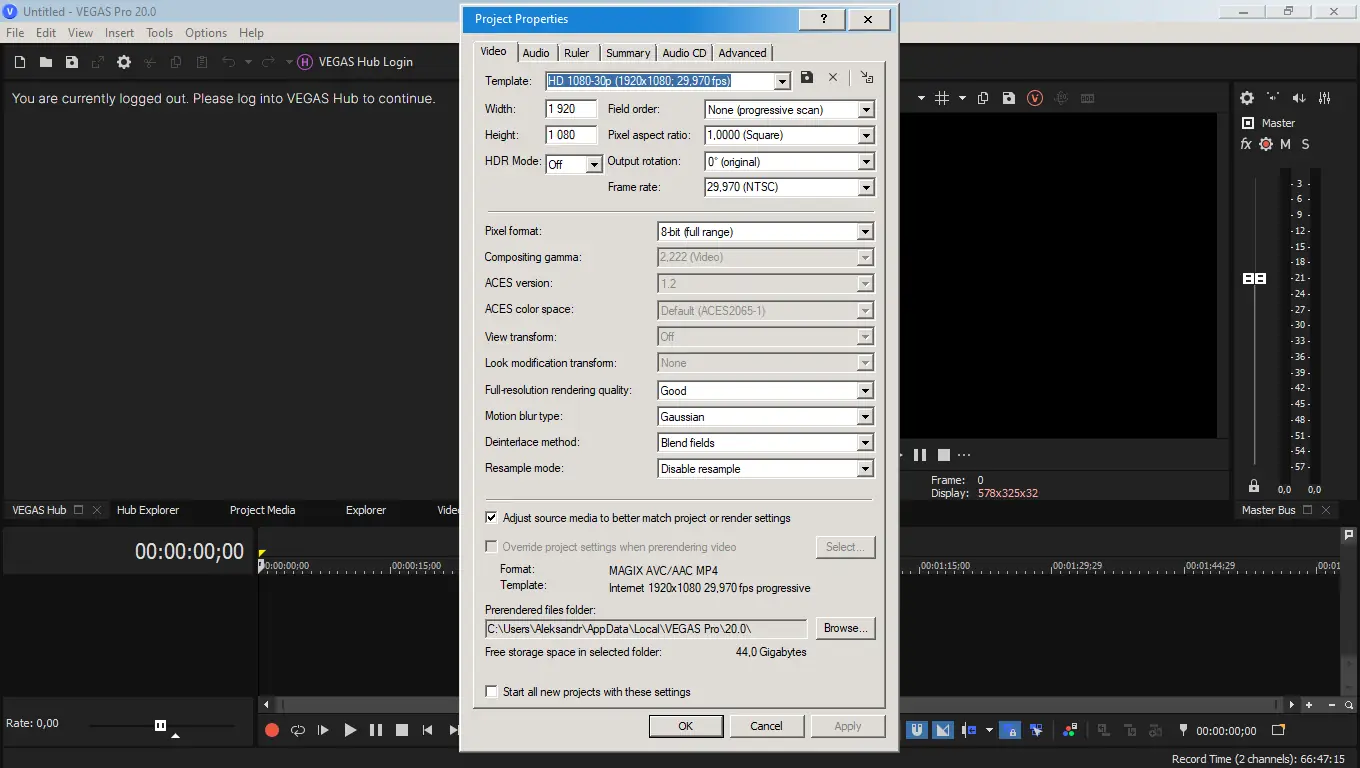Solo the Master bus with S

point(1305,144)
